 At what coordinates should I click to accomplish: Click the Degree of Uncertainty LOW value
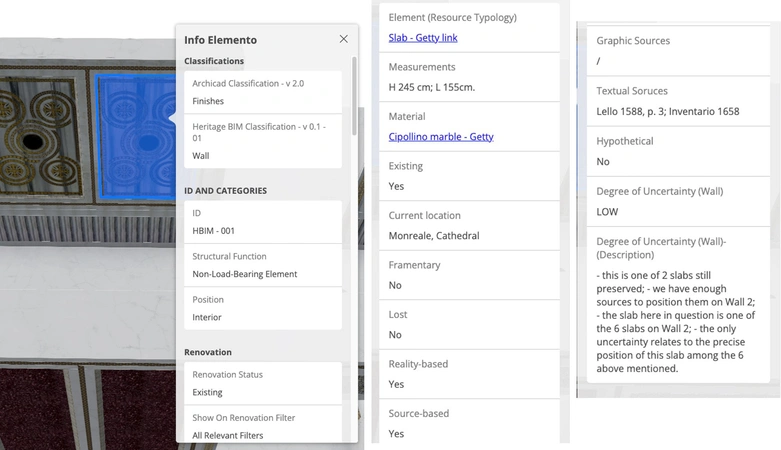[607, 212]
